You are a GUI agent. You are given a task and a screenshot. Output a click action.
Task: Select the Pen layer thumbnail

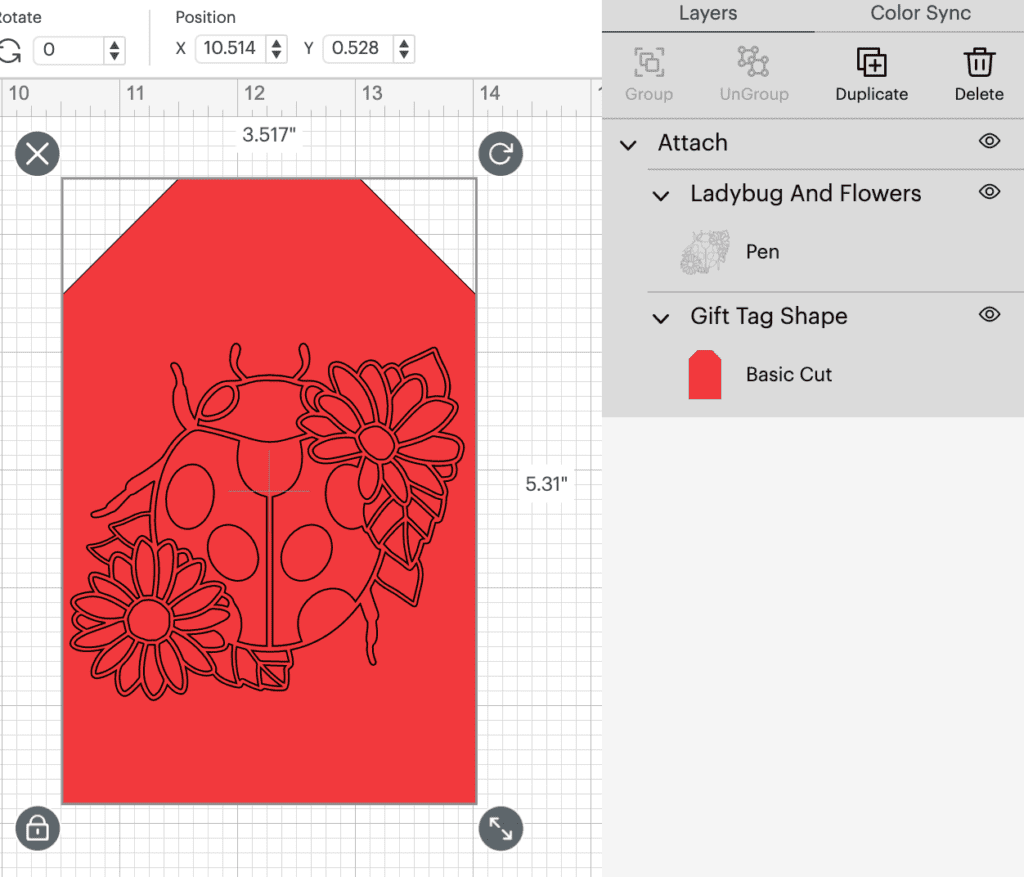(705, 251)
